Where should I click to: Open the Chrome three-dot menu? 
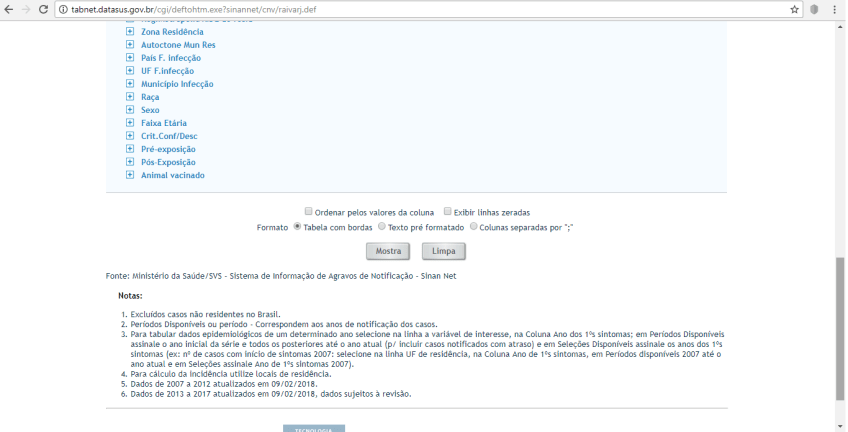pos(834,9)
